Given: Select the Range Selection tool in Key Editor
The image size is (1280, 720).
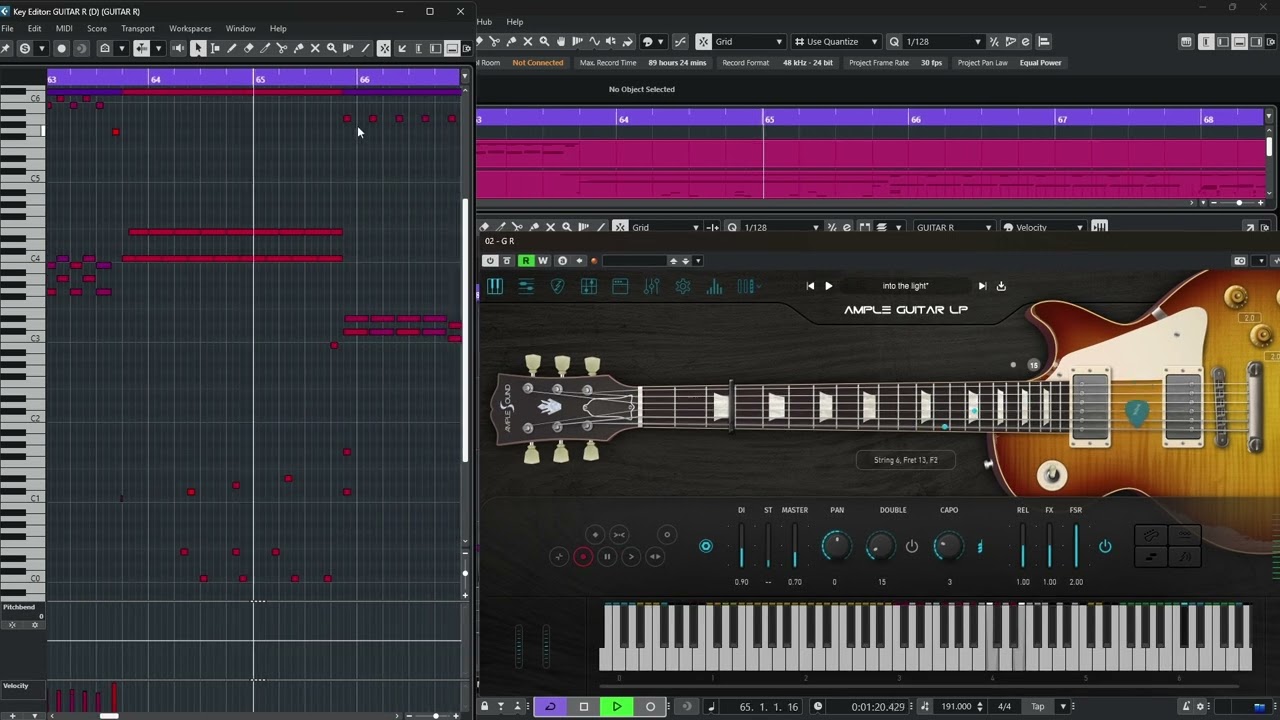Looking at the screenshot, I should (215, 48).
